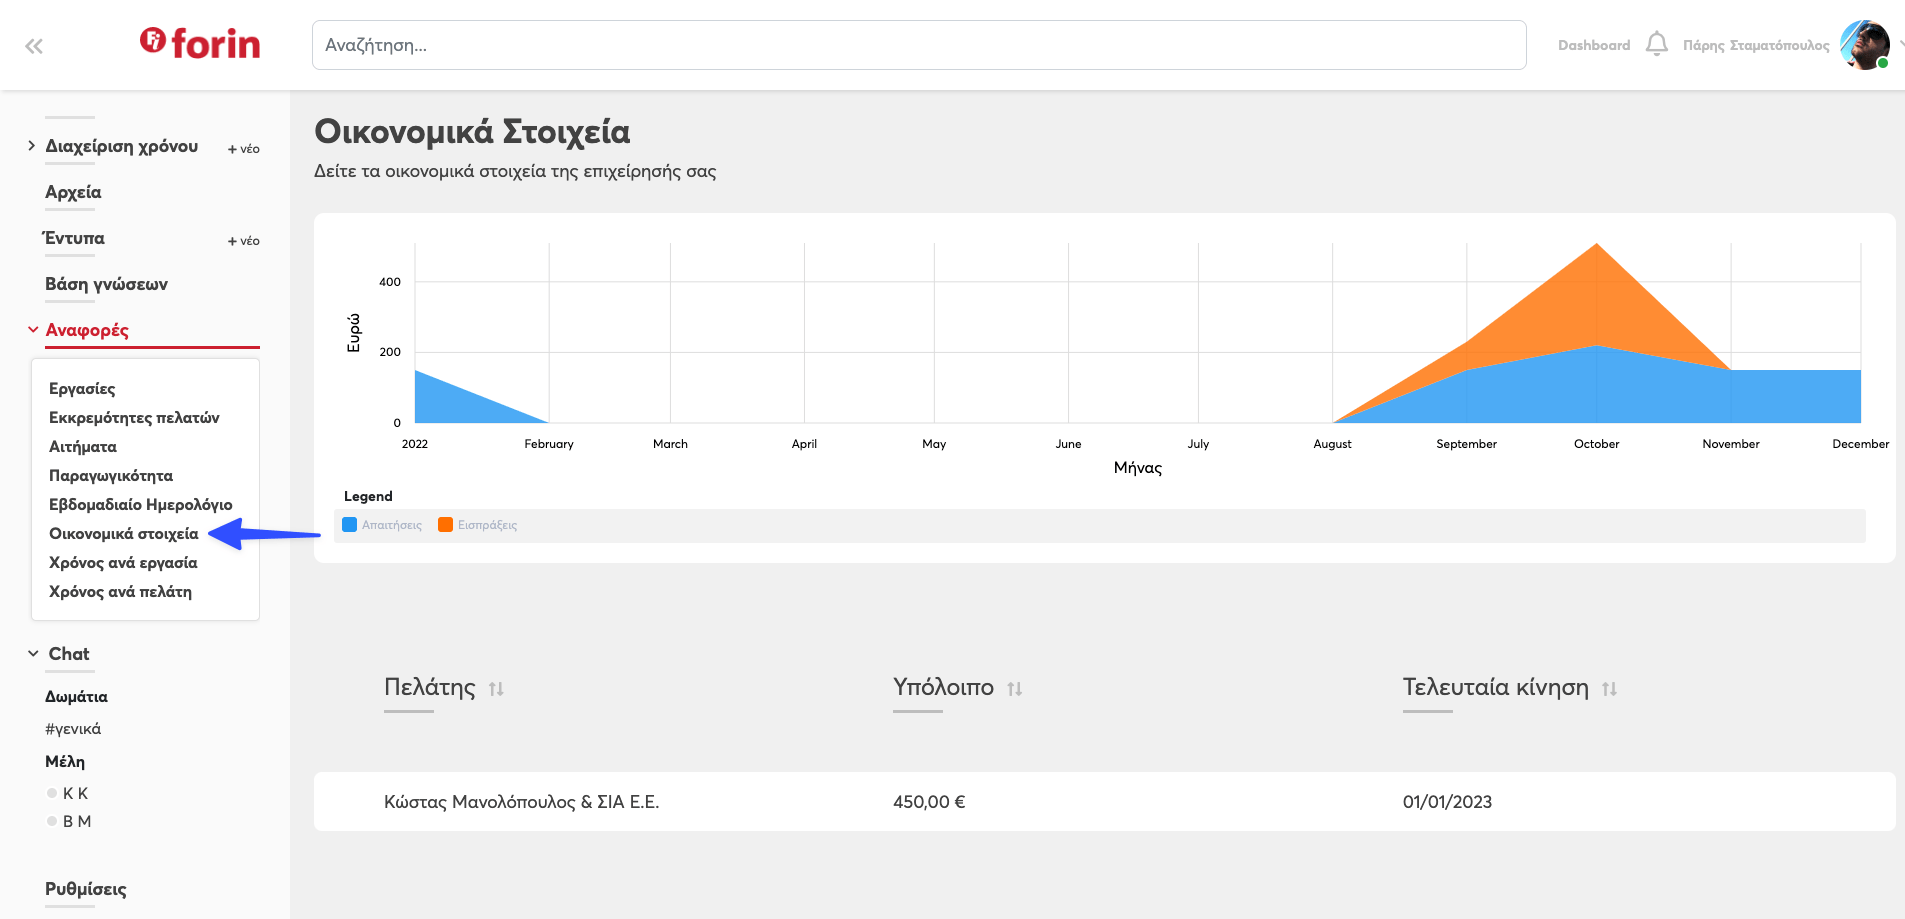Sort table by Τελευταία κίνηση column

click(x=1609, y=689)
